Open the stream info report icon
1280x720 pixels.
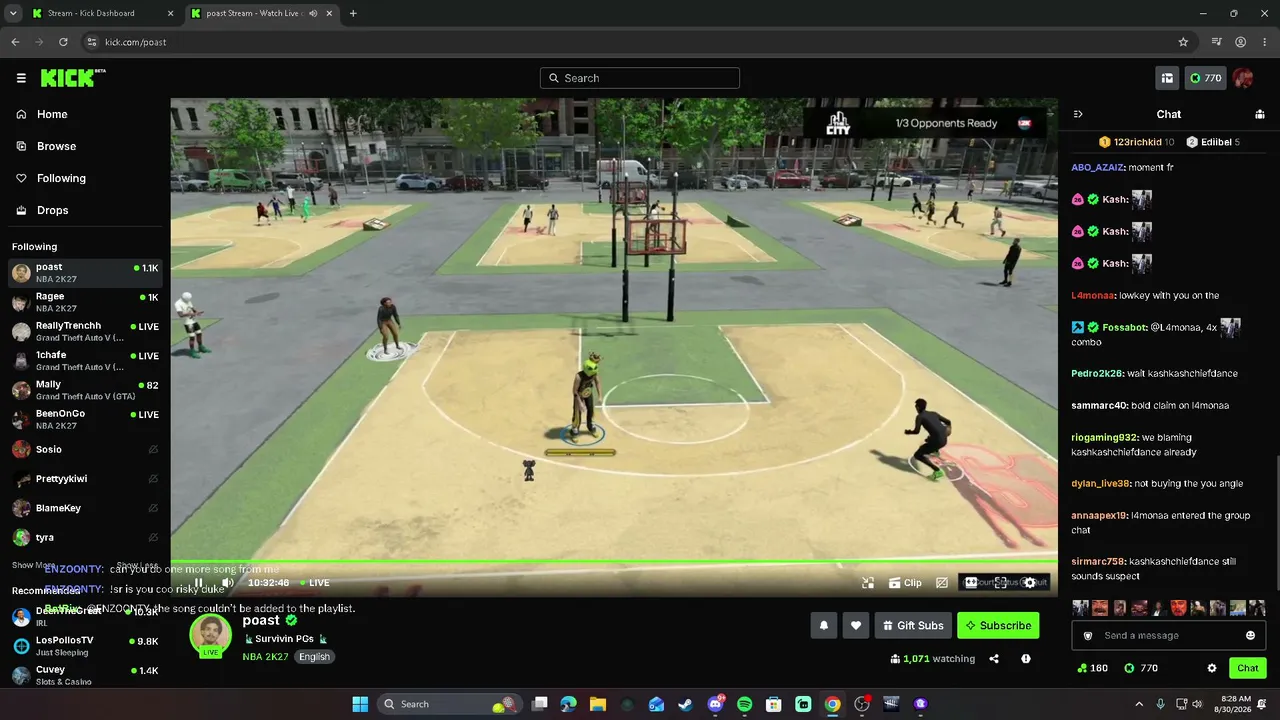click(x=1026, y=659)
